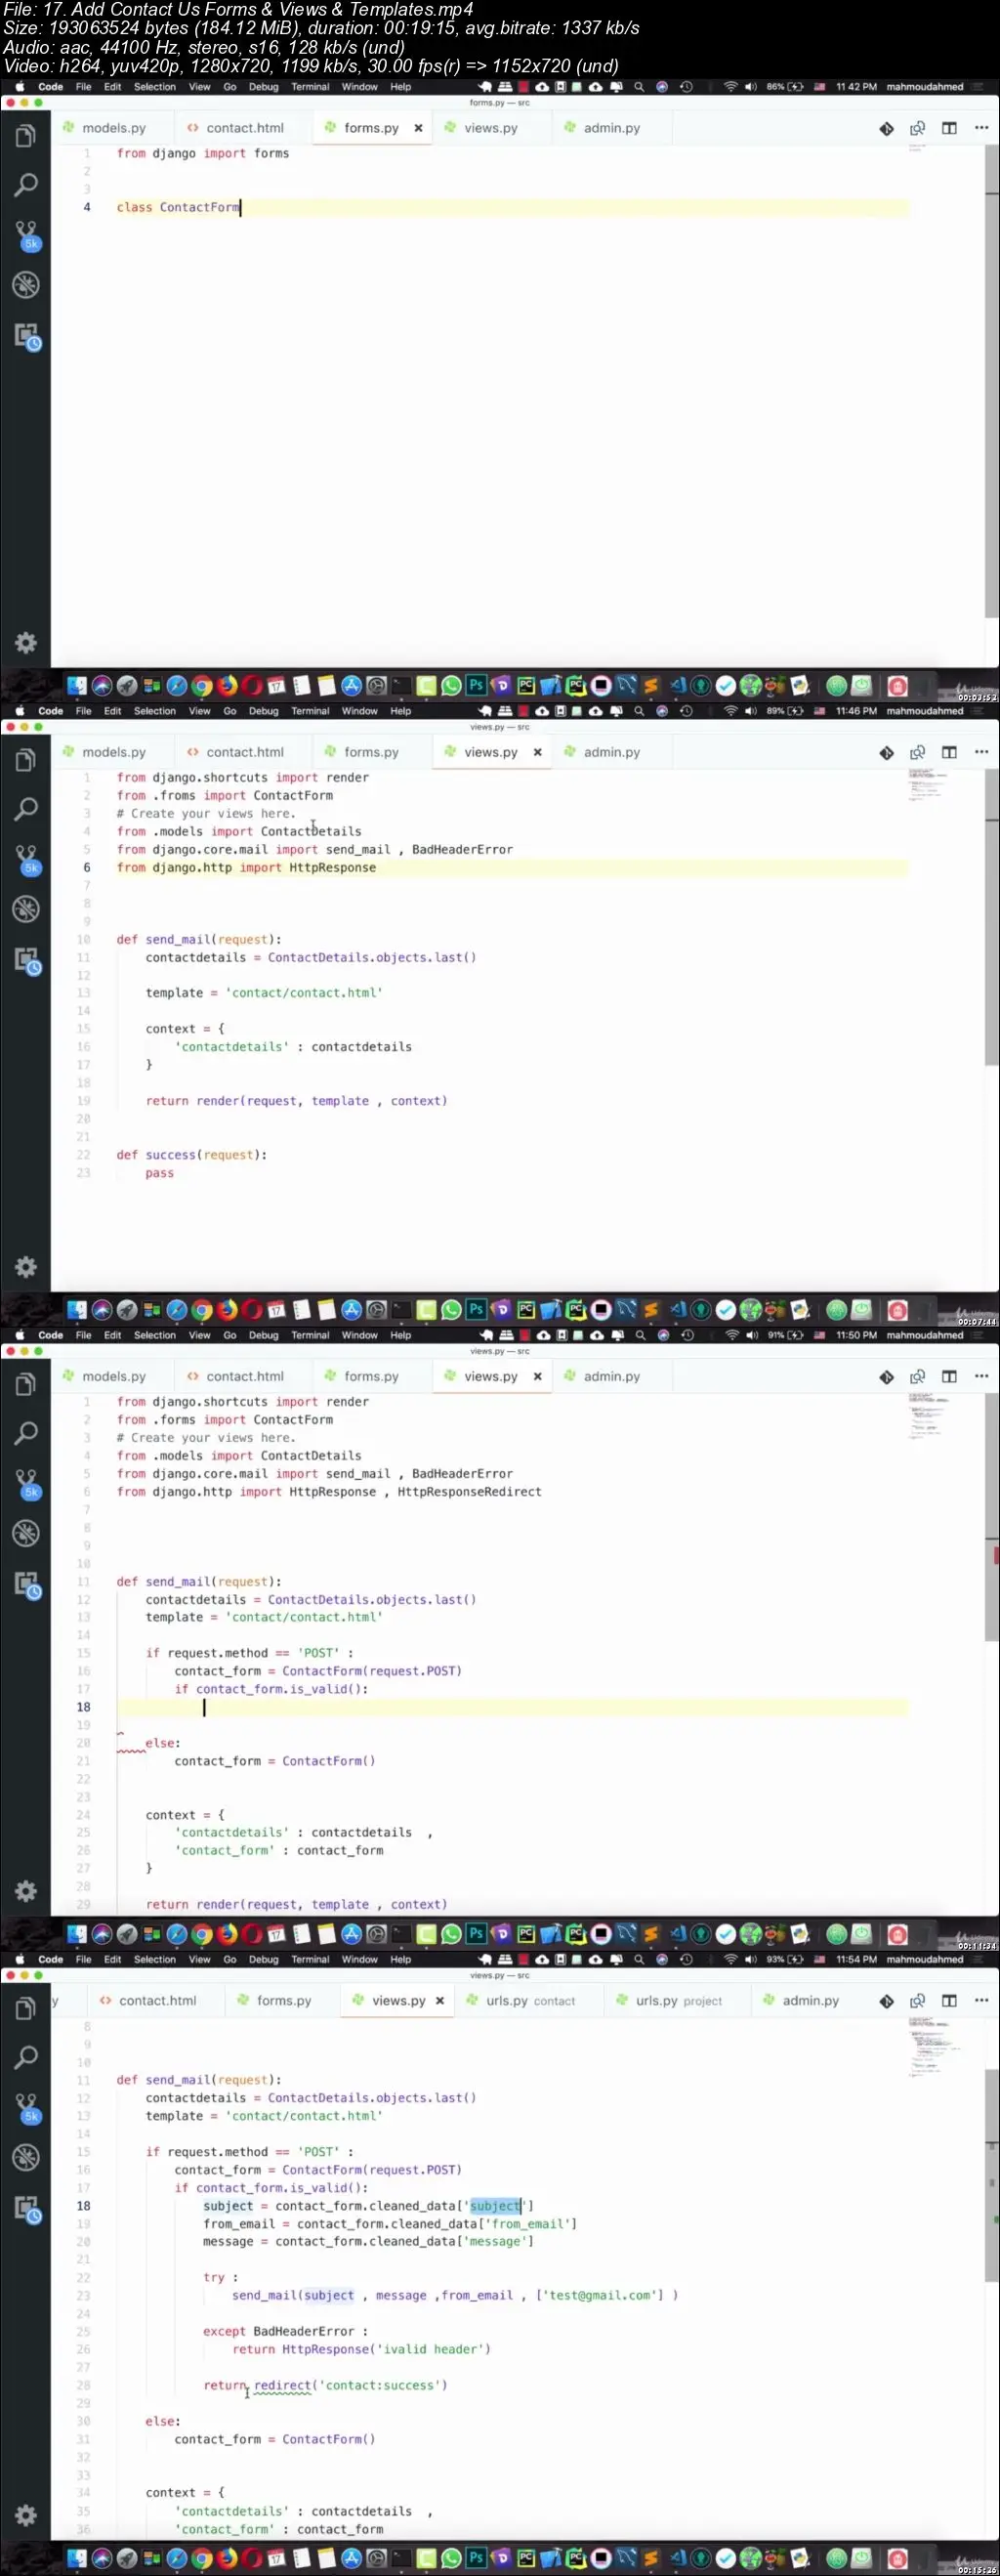
Task: Click the minimap in the 11:46 PM frame
Action: (x=927, y=786)
